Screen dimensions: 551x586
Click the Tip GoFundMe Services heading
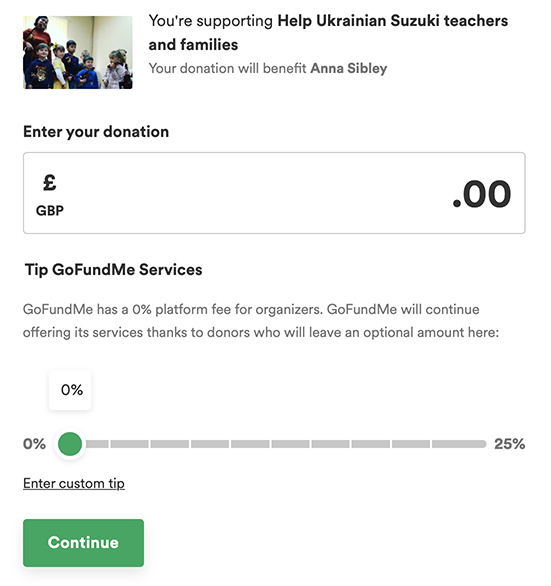(x=114, y=270)
